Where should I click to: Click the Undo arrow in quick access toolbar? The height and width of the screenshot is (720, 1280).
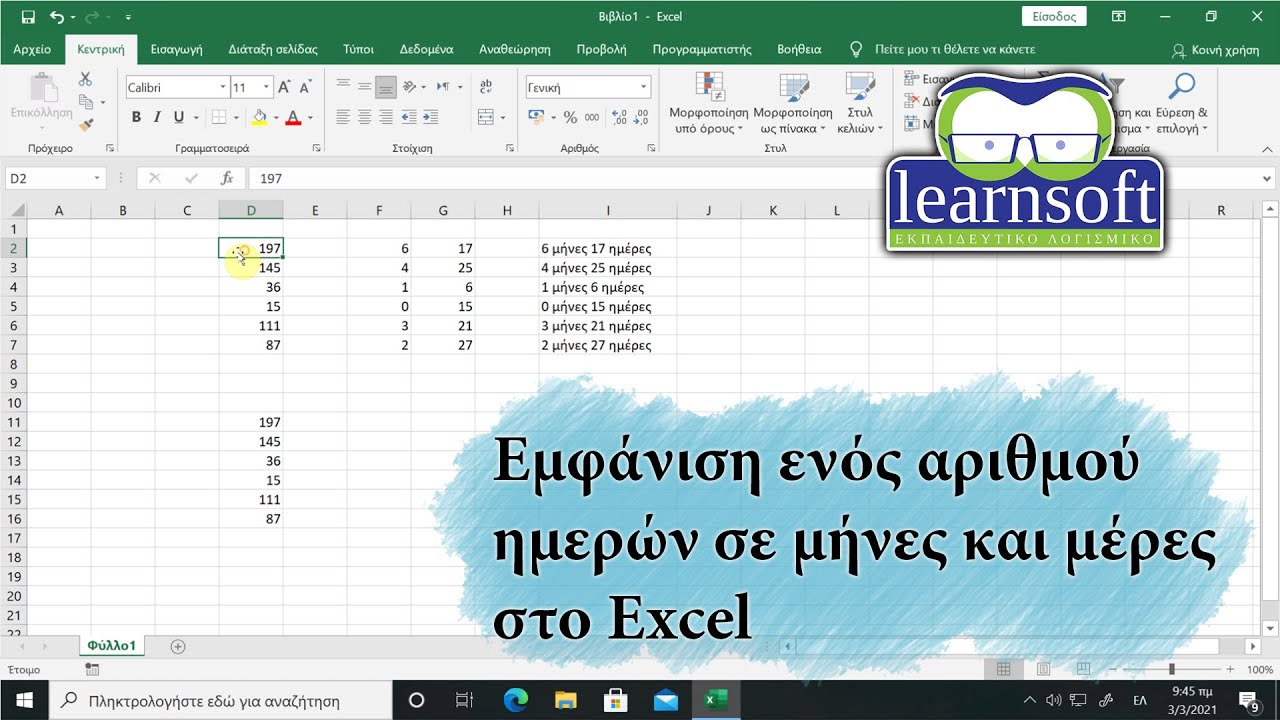[x=56, y=17]
